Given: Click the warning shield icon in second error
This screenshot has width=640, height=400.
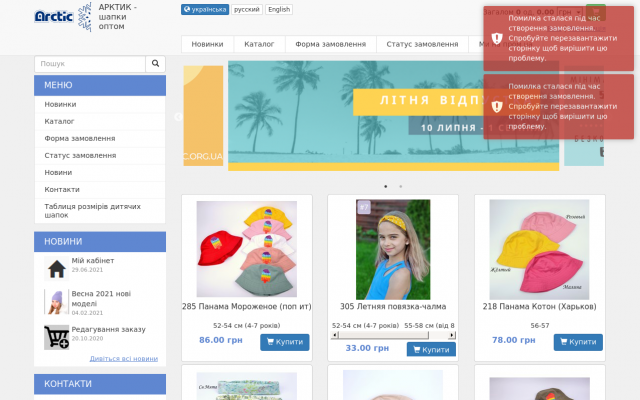Looking at the screenshot, I should pyautogui.click(x=497, y=107).
